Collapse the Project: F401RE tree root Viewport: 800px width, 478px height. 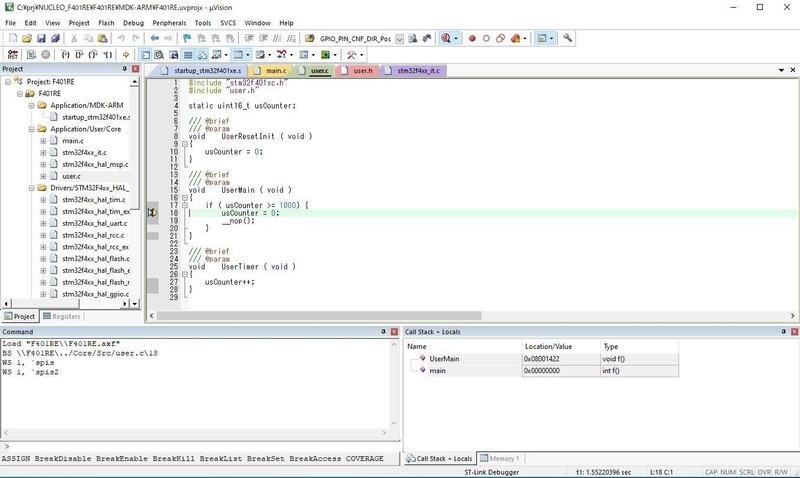(x=8, y=82)
